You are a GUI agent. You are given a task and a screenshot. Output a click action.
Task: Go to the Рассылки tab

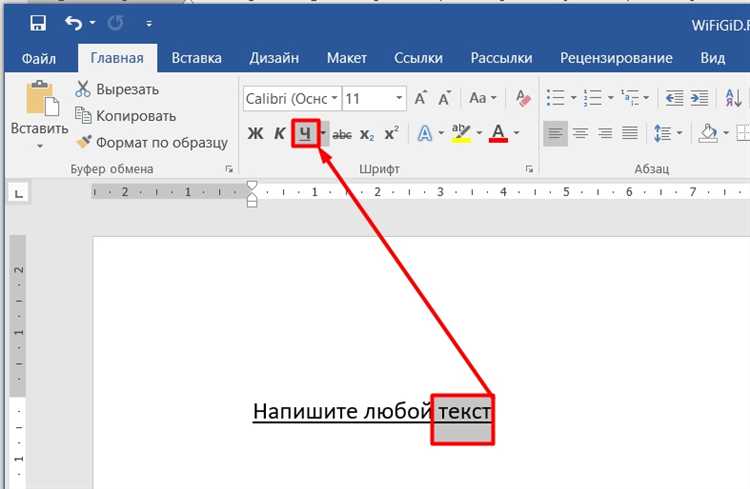(x=501, y=58)
